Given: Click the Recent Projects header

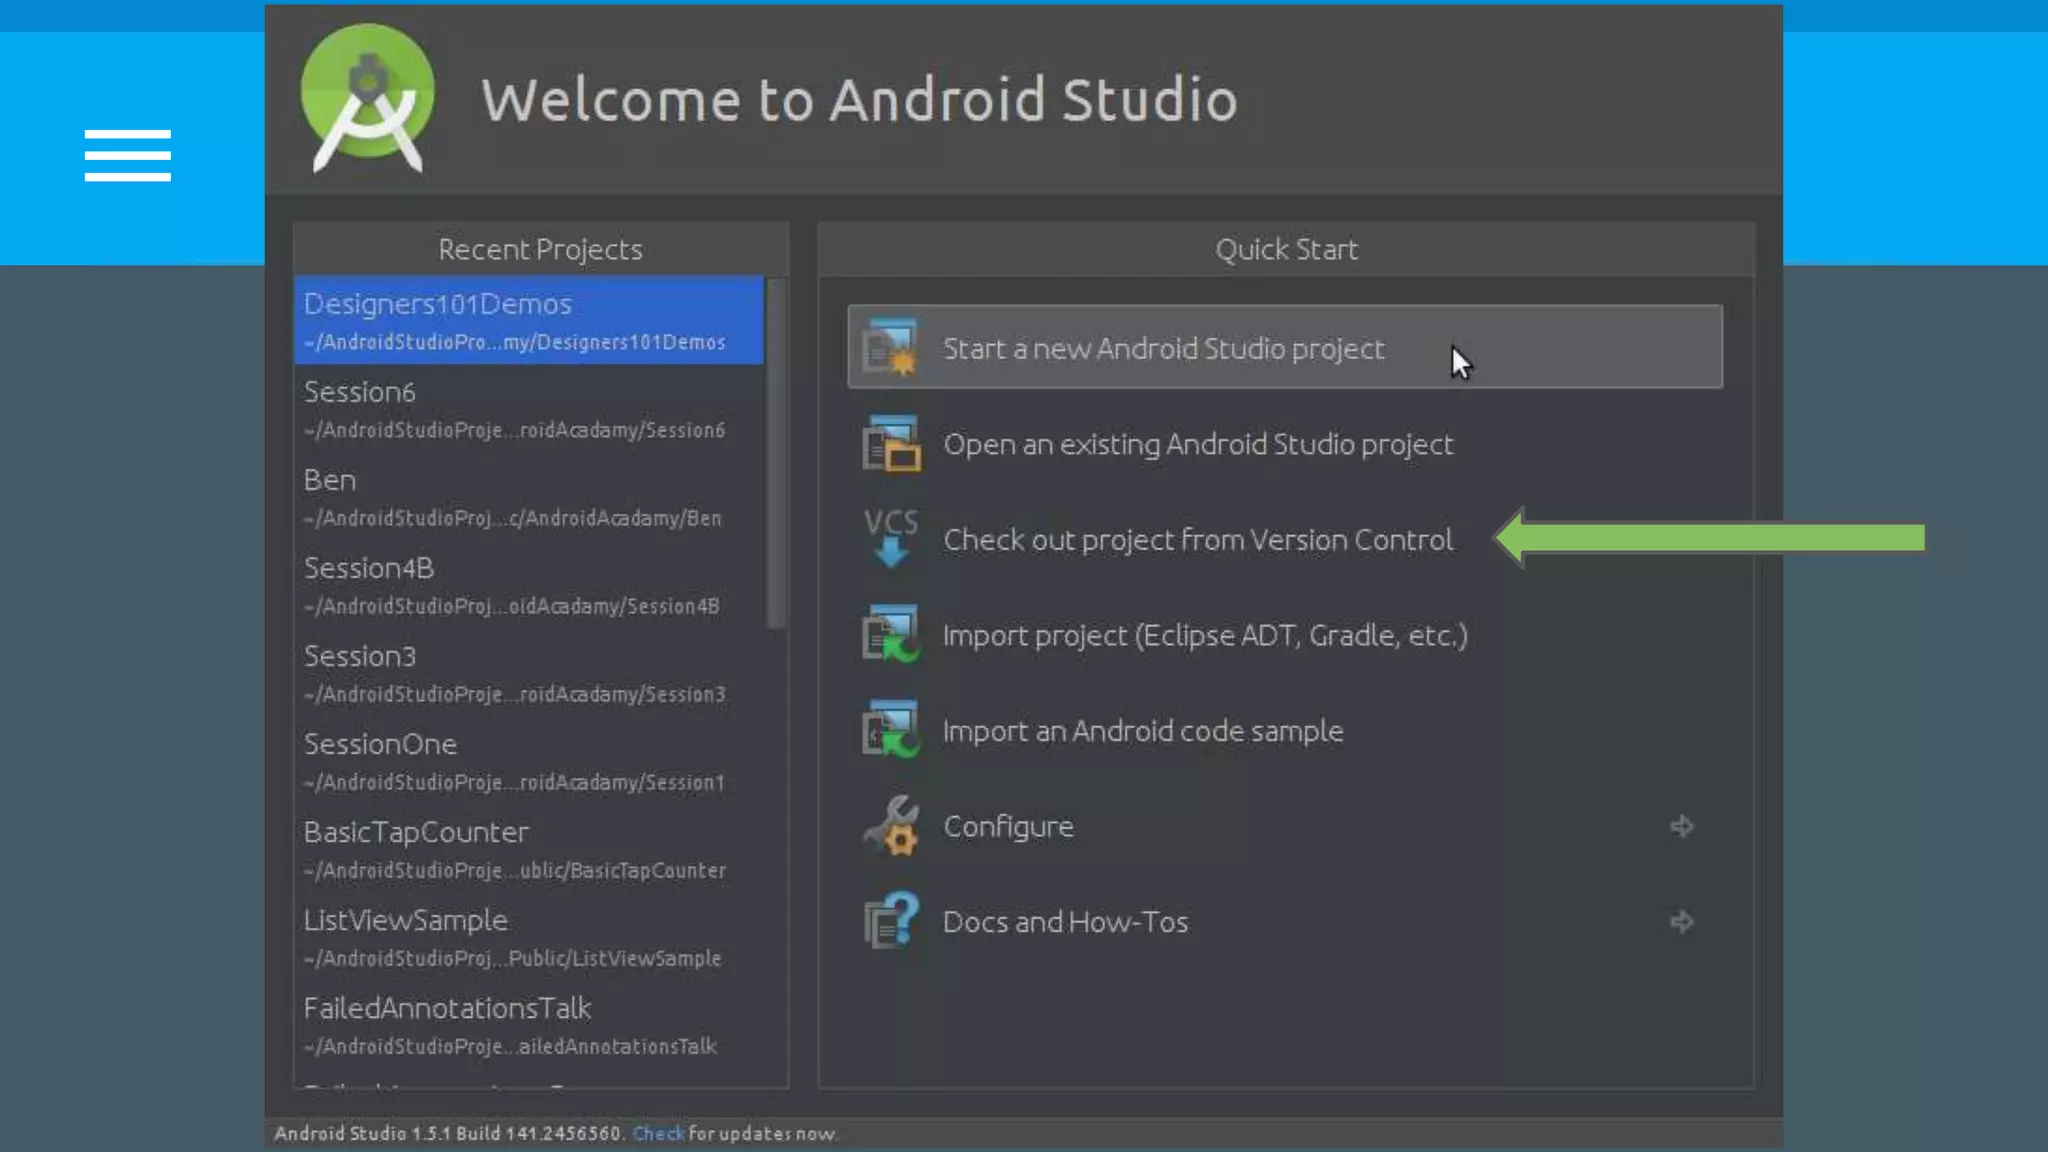Looking at the screenshot, I should coord(540,249).
